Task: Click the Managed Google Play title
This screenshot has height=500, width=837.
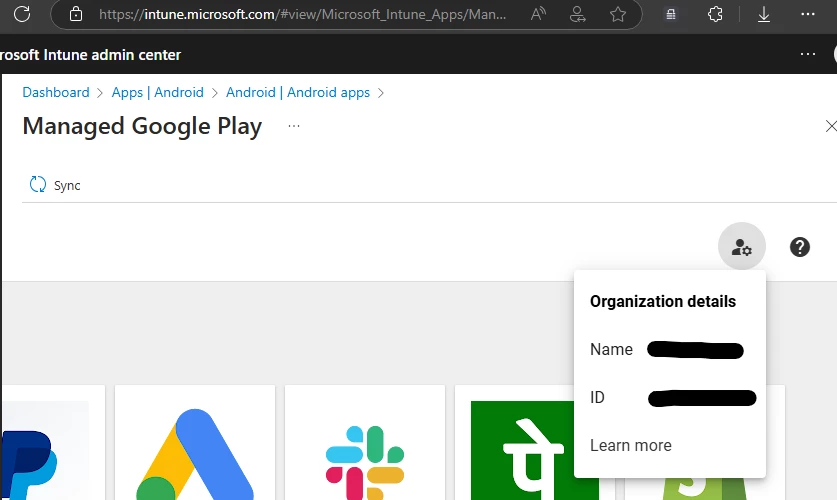Action: [x=142, y=126]
